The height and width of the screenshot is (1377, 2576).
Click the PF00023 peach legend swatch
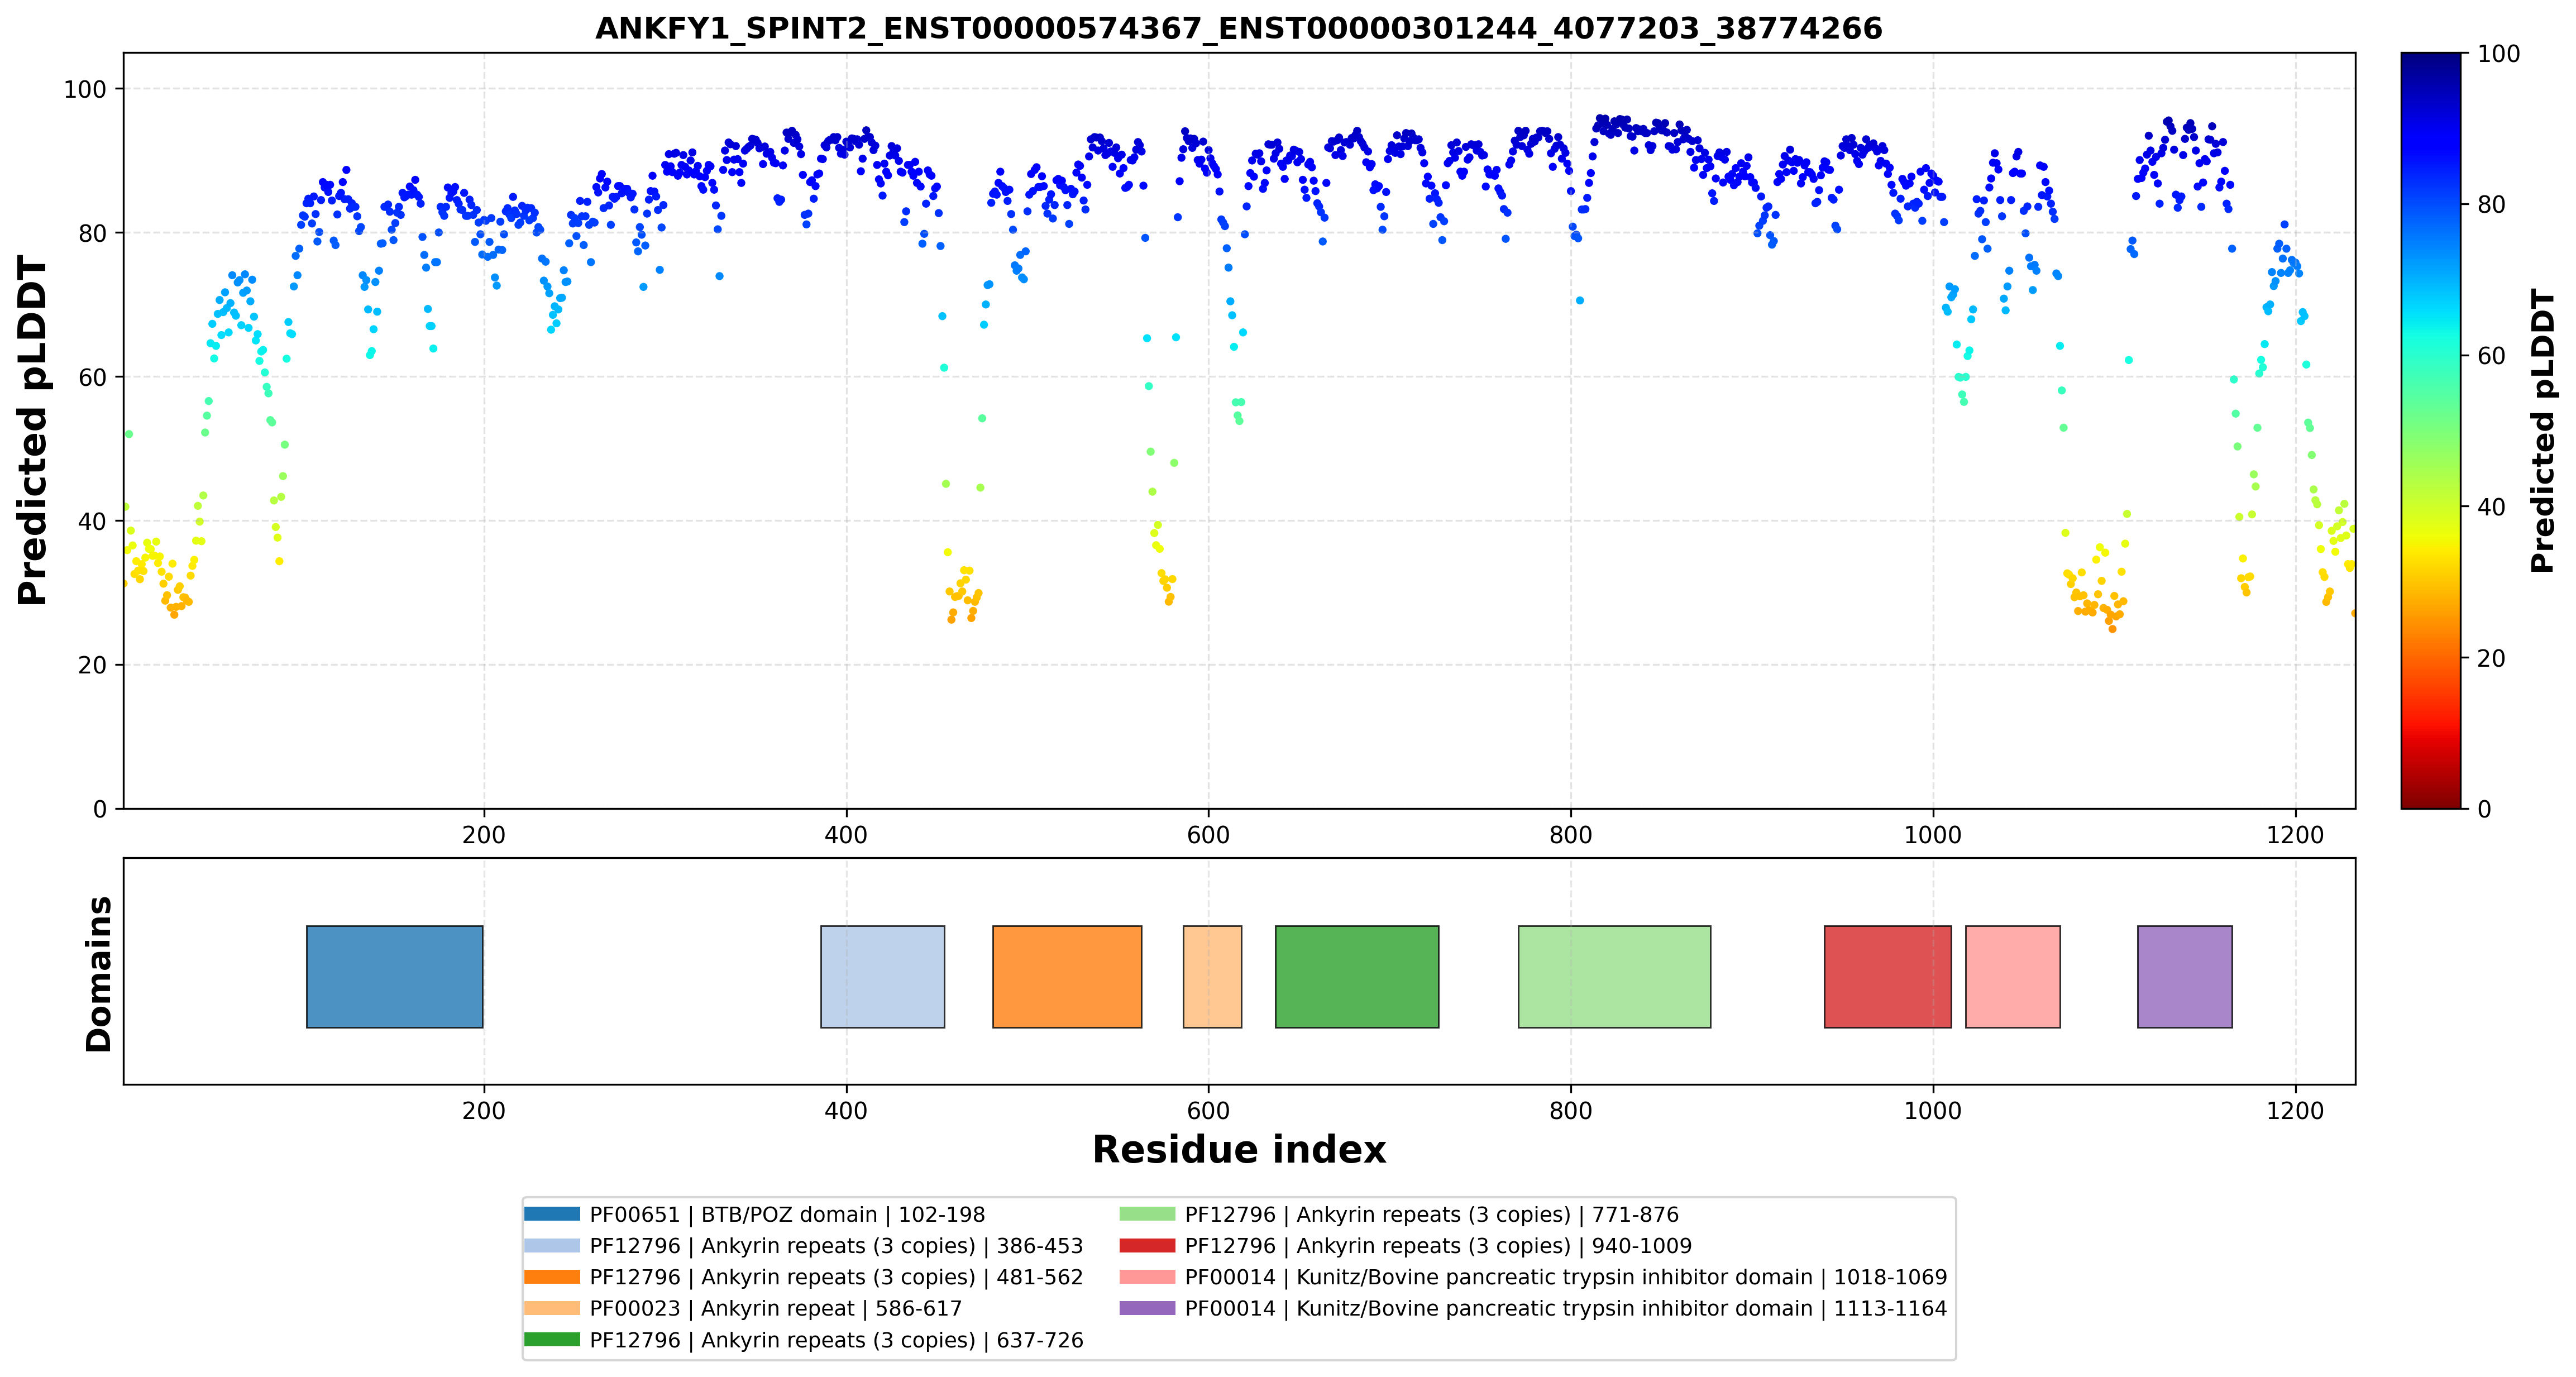[552, 1308]
